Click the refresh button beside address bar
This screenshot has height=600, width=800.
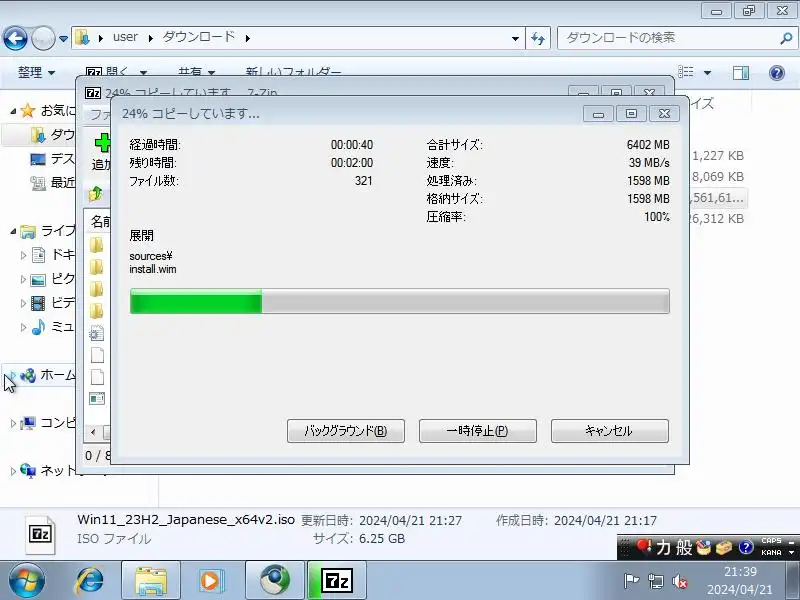tap(538, 38)
